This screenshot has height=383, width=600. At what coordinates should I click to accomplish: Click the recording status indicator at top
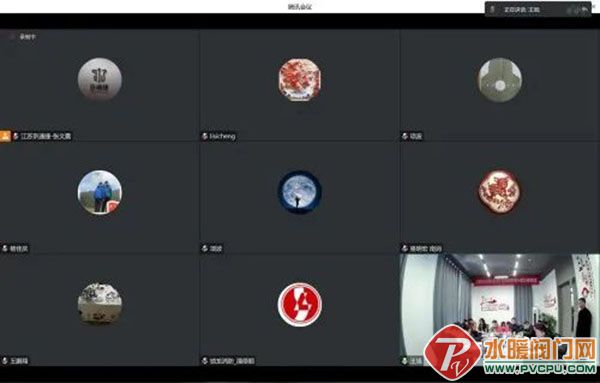click(24, 37)
